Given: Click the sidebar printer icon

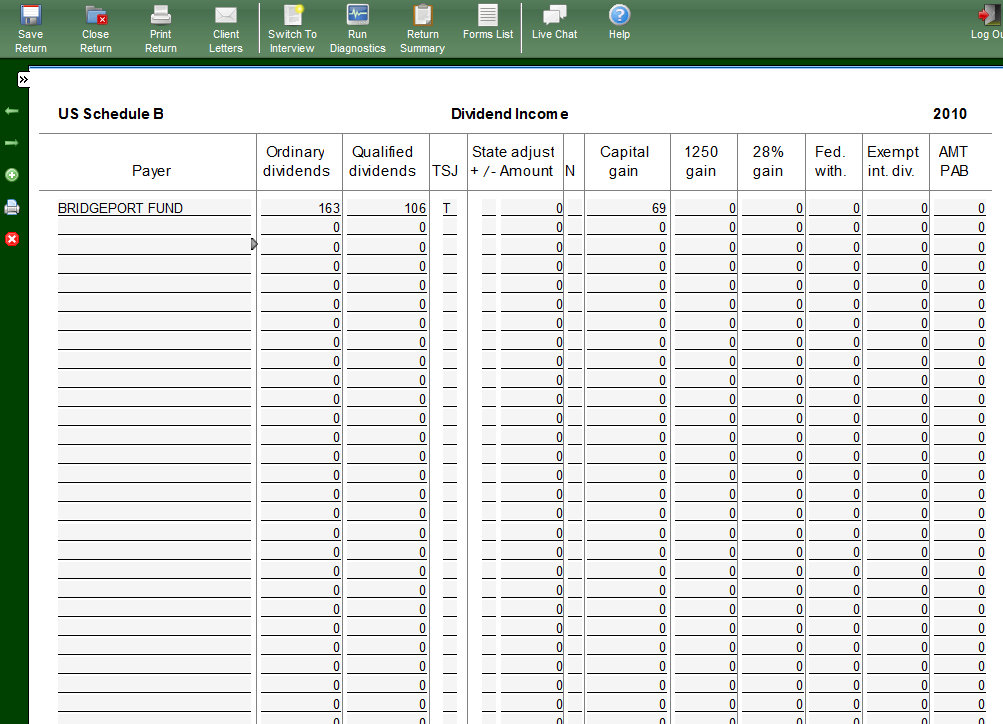Looking at the screenshot, I should coord(12,207).
